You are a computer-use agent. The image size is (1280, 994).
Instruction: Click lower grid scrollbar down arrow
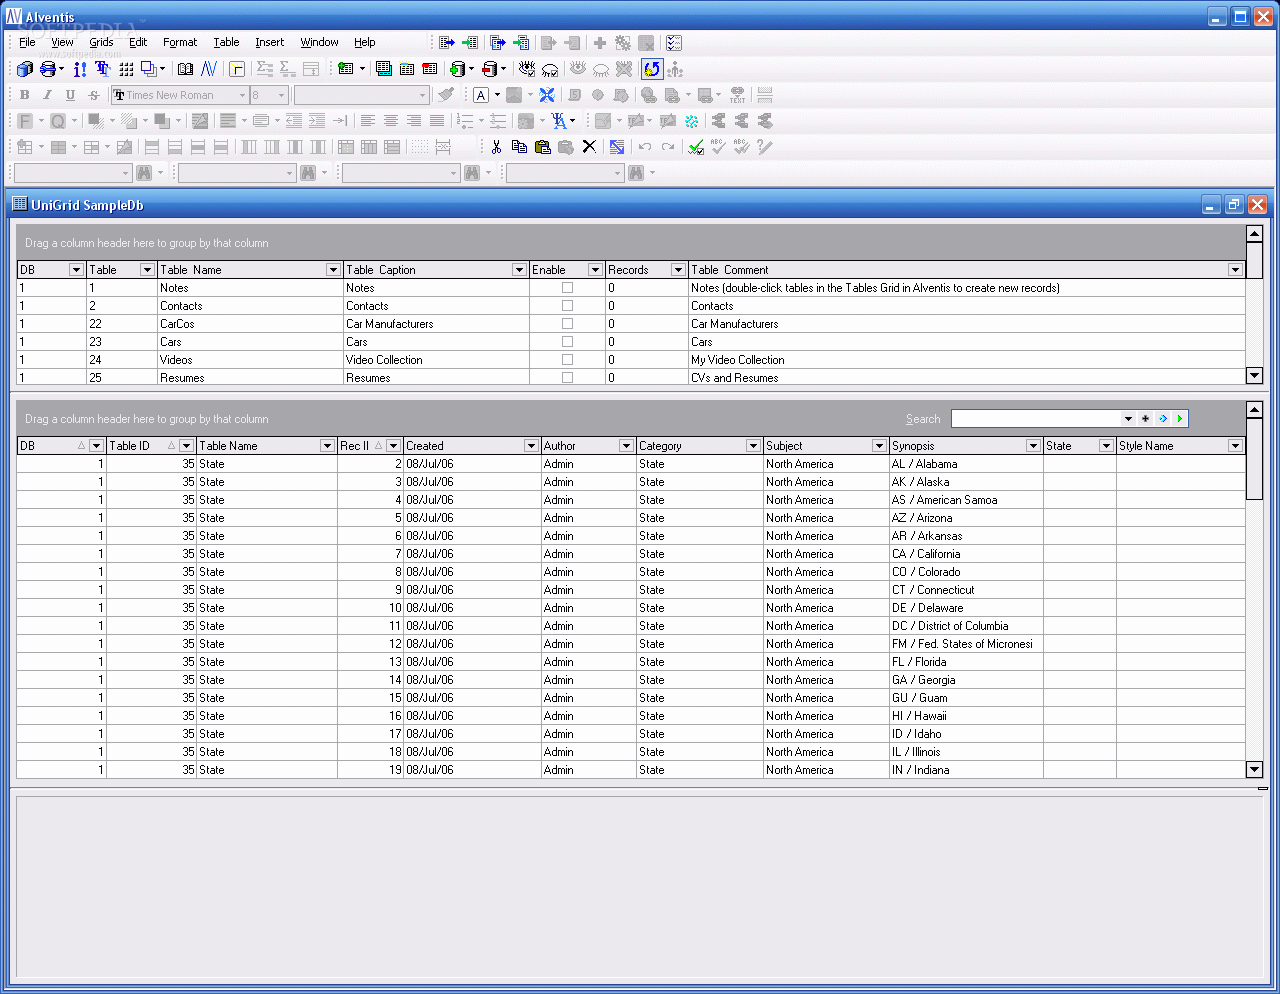pos(1254,769)
